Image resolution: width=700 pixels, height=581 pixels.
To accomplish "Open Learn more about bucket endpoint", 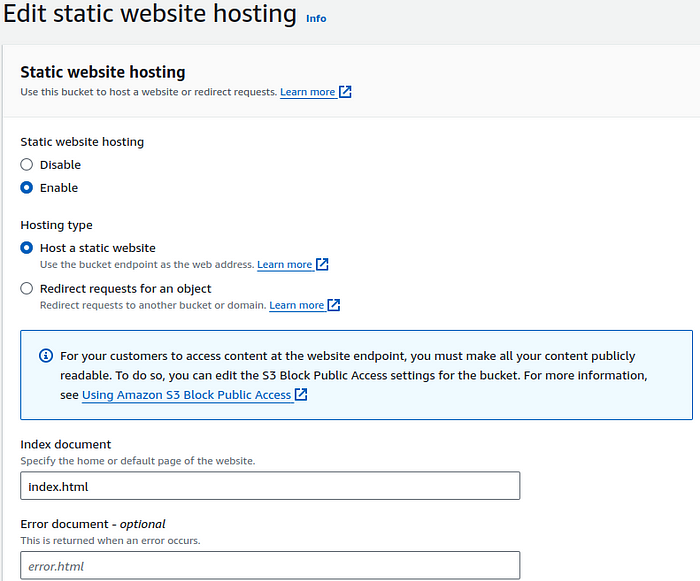I will [x=284, y=264].
